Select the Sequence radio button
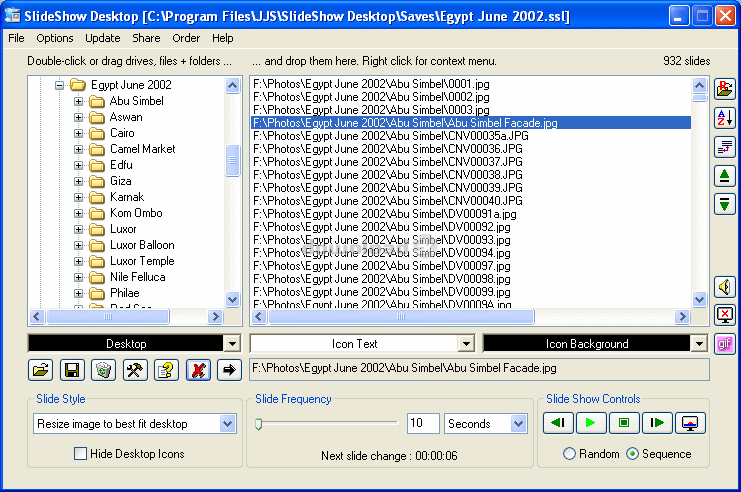Screen dimensions: 741x492 (632, 454)
